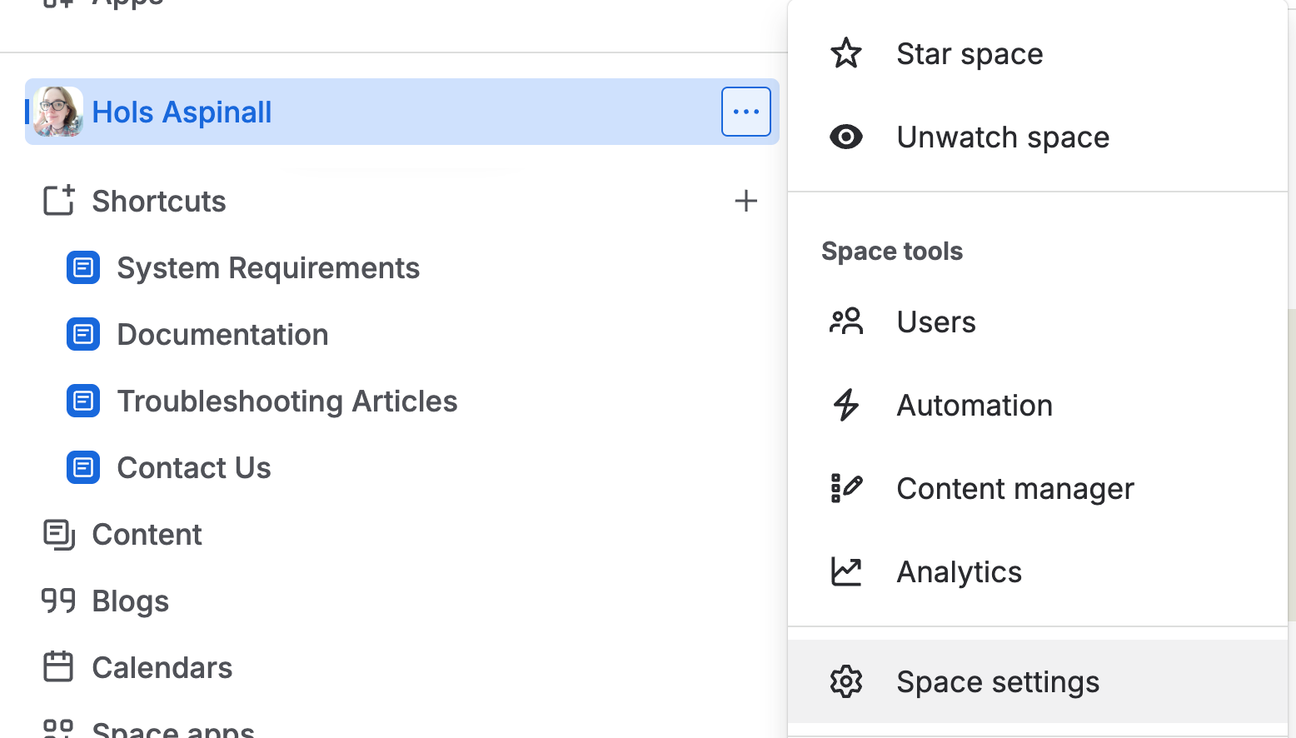Viewport: 1296px width, 738px height.
Task: Select the Calendars icon in the sidebar
Action: click(58, 667)
